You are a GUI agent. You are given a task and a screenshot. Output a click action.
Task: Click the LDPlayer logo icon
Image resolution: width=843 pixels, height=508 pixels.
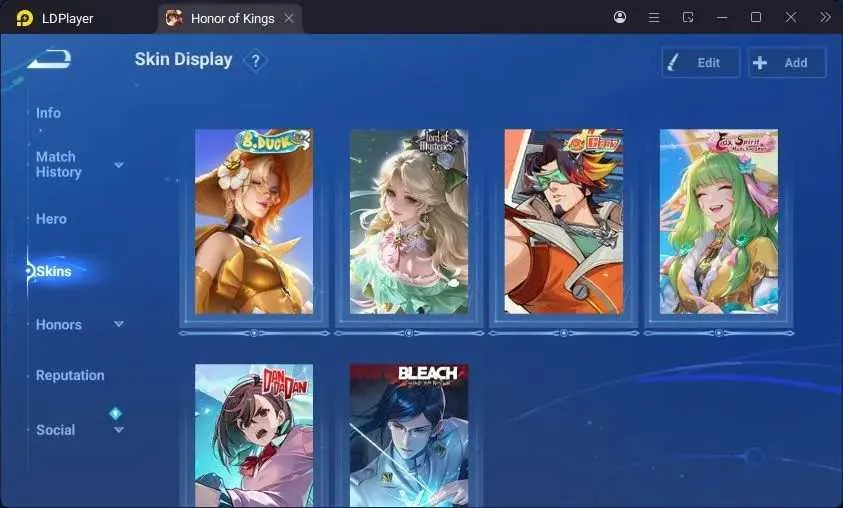[x=24, y=18]
